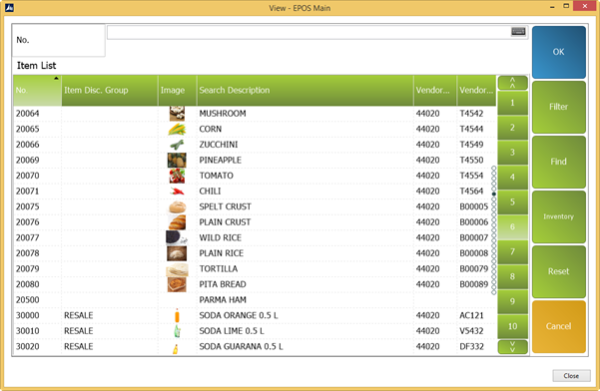Viewport: 600px width, 391px height.
Task: Focus the No. search input field
Action: (x=318, y=32)
